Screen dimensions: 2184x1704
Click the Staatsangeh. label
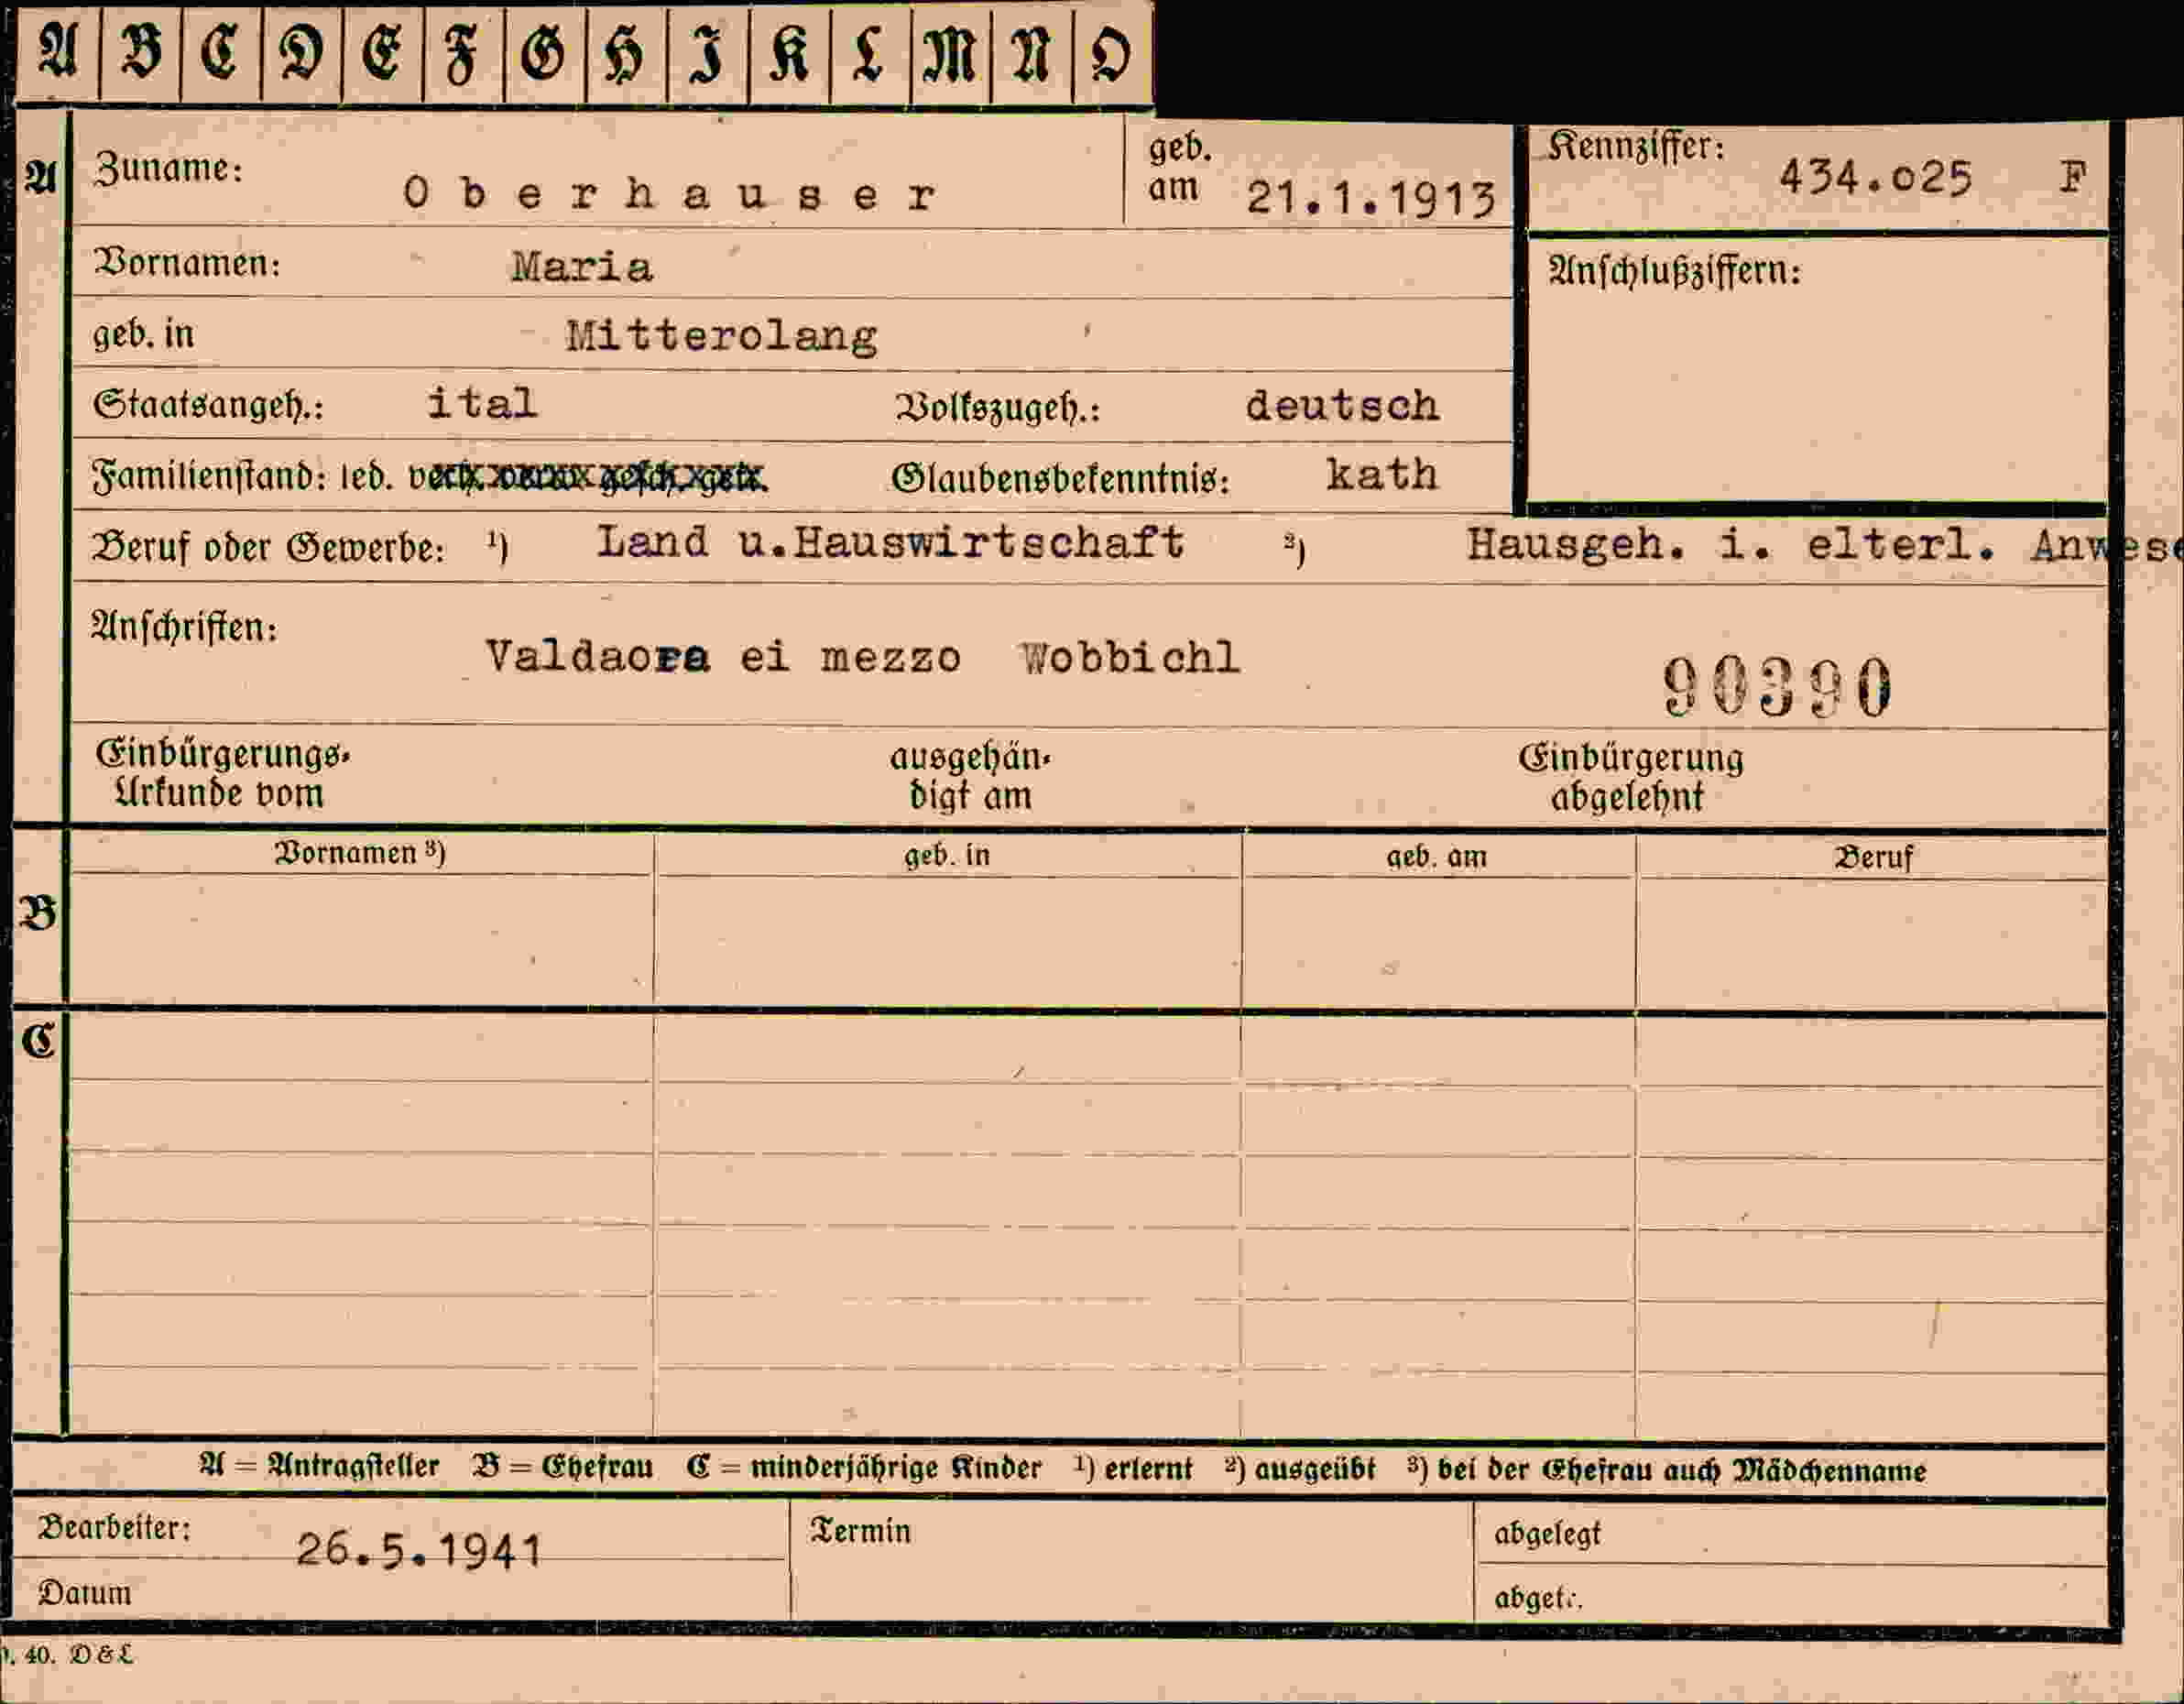pos(209,405)
